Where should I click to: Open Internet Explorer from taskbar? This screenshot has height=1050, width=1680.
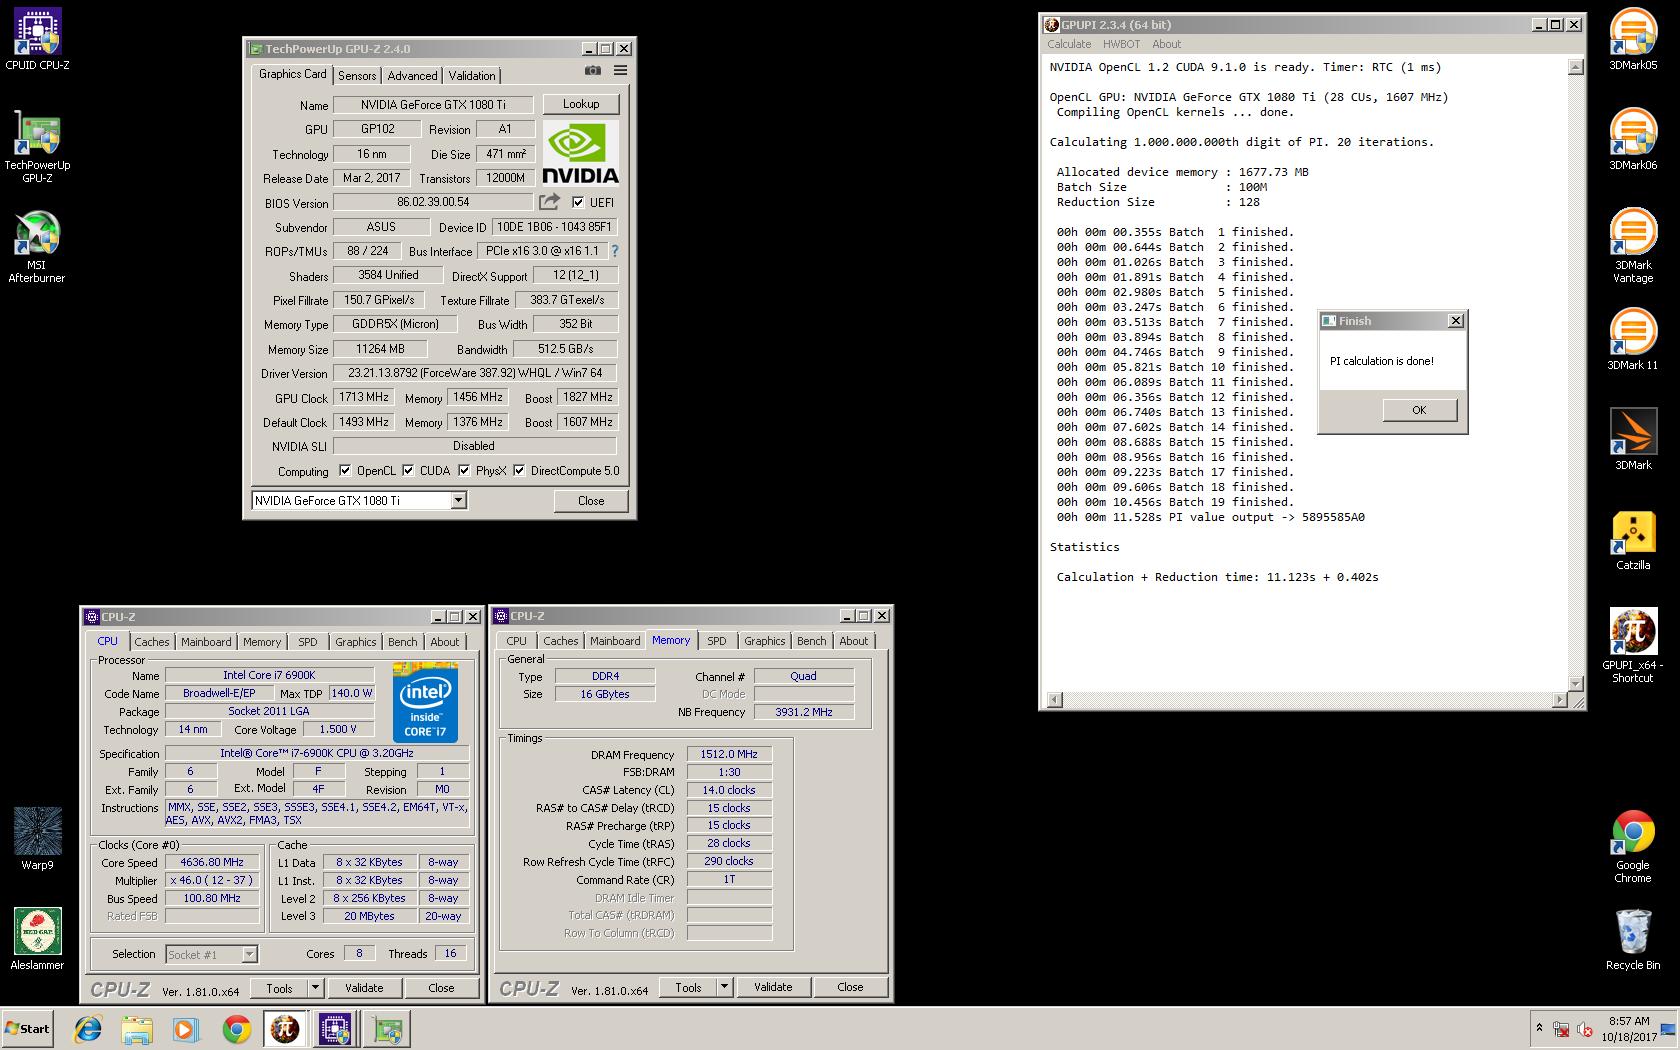point(88,1029)
